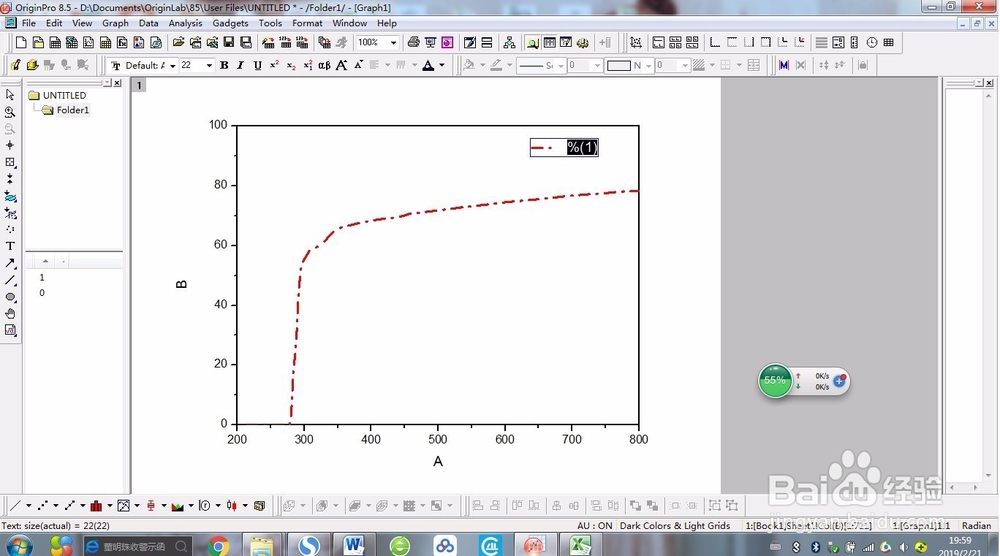Select the Arrow drawing tool

point(10,263)
